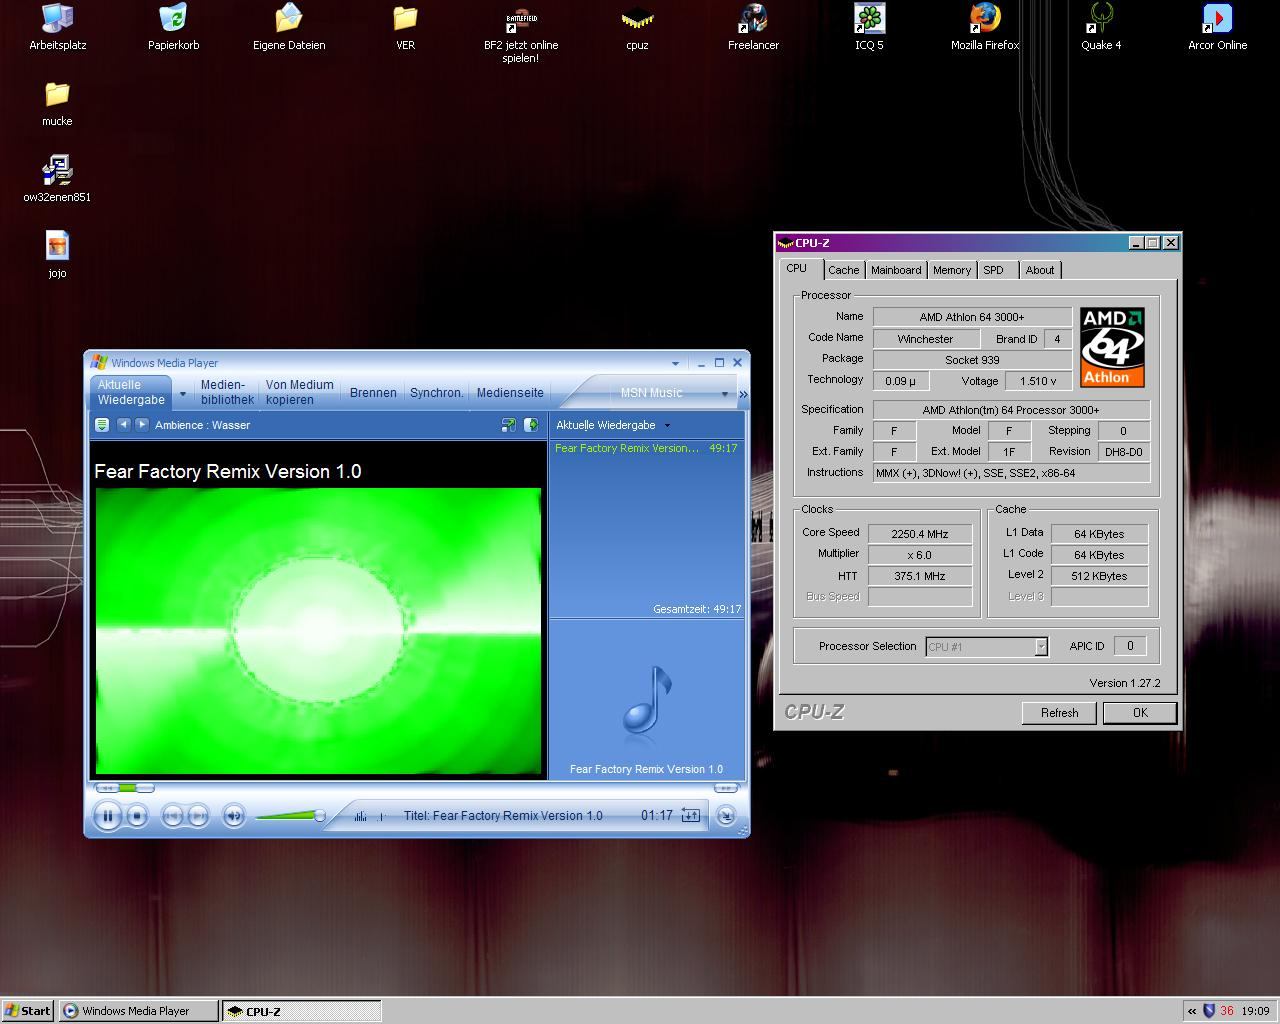Select the Fear Factory Remix playlist entry
Image resolution: width=1280 pixels, height=1024 pixels.
point(646,448)
